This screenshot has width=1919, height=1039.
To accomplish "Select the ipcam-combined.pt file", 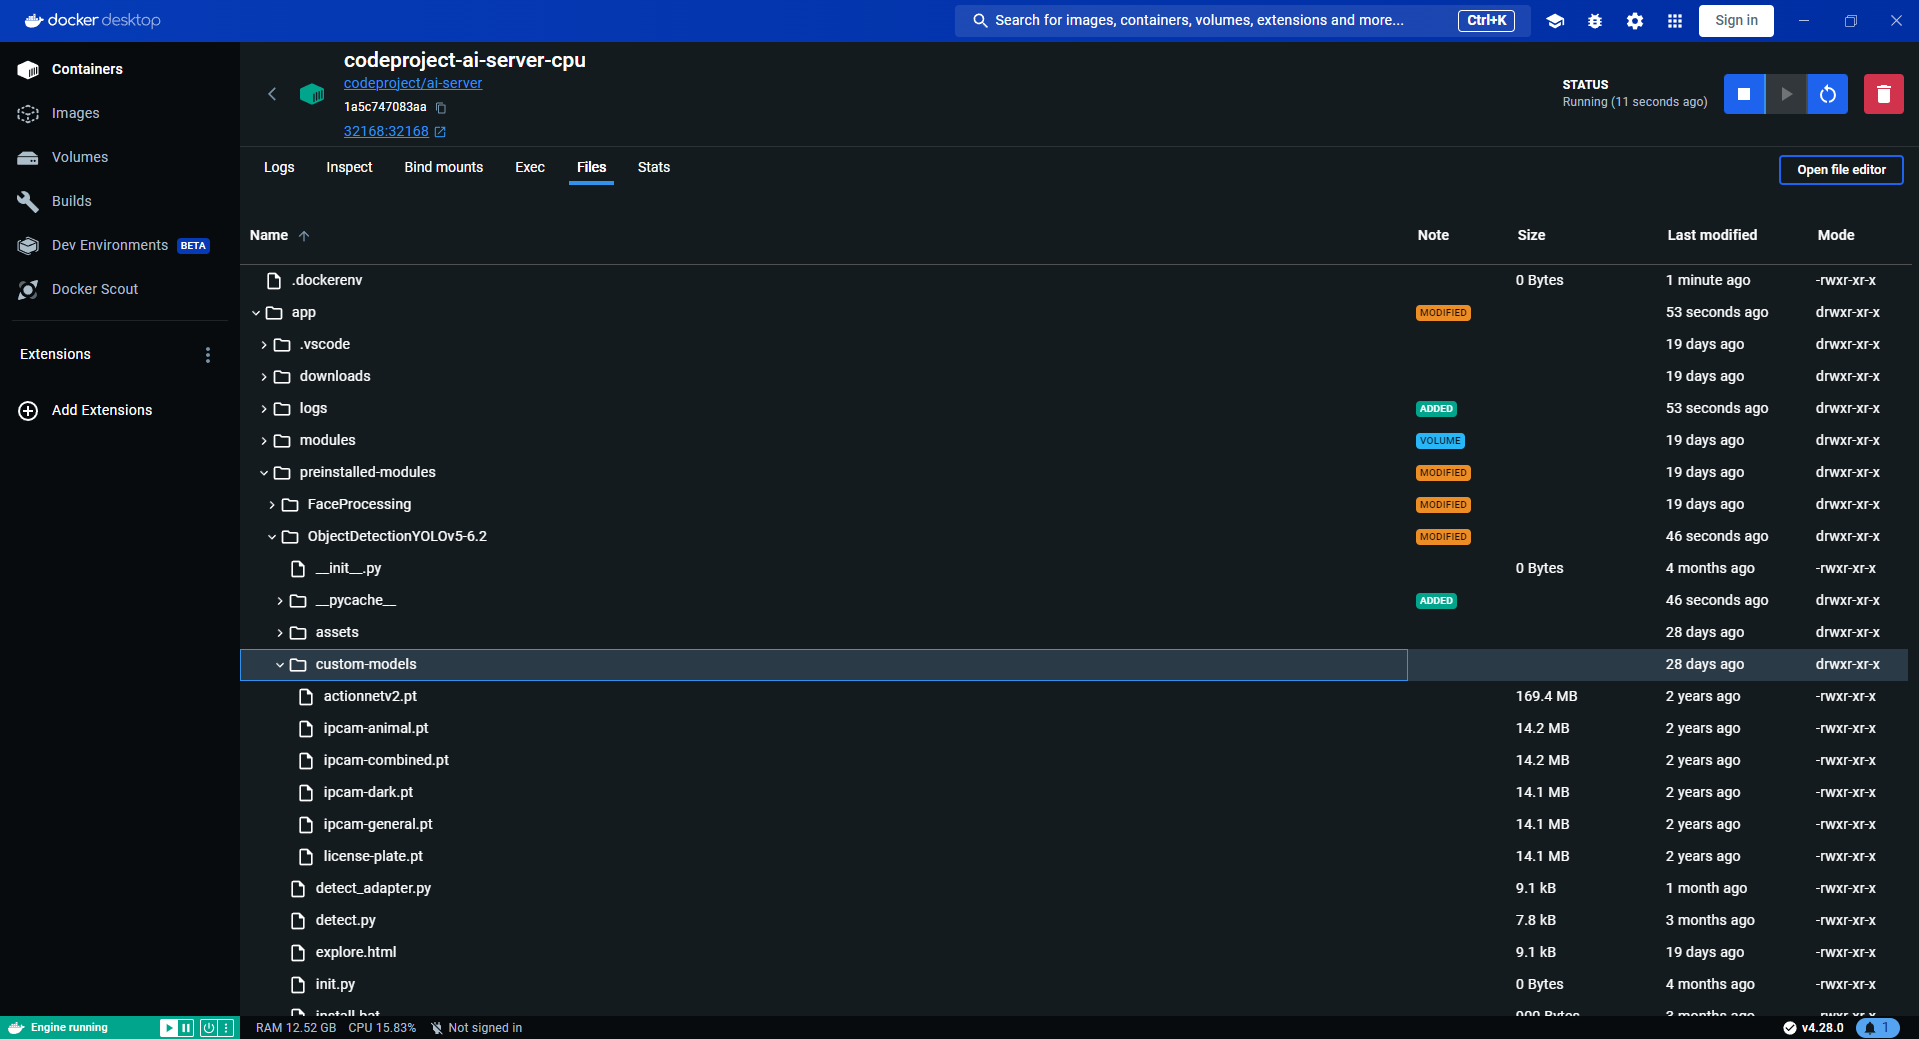I will (x=386, y=761).
